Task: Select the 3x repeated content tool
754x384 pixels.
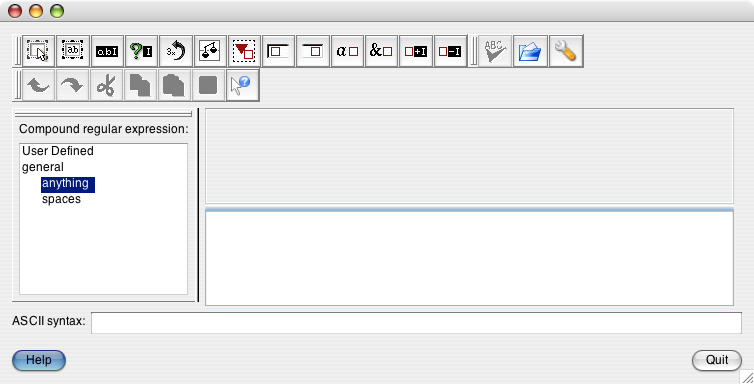Action: (x=176, y=50)
